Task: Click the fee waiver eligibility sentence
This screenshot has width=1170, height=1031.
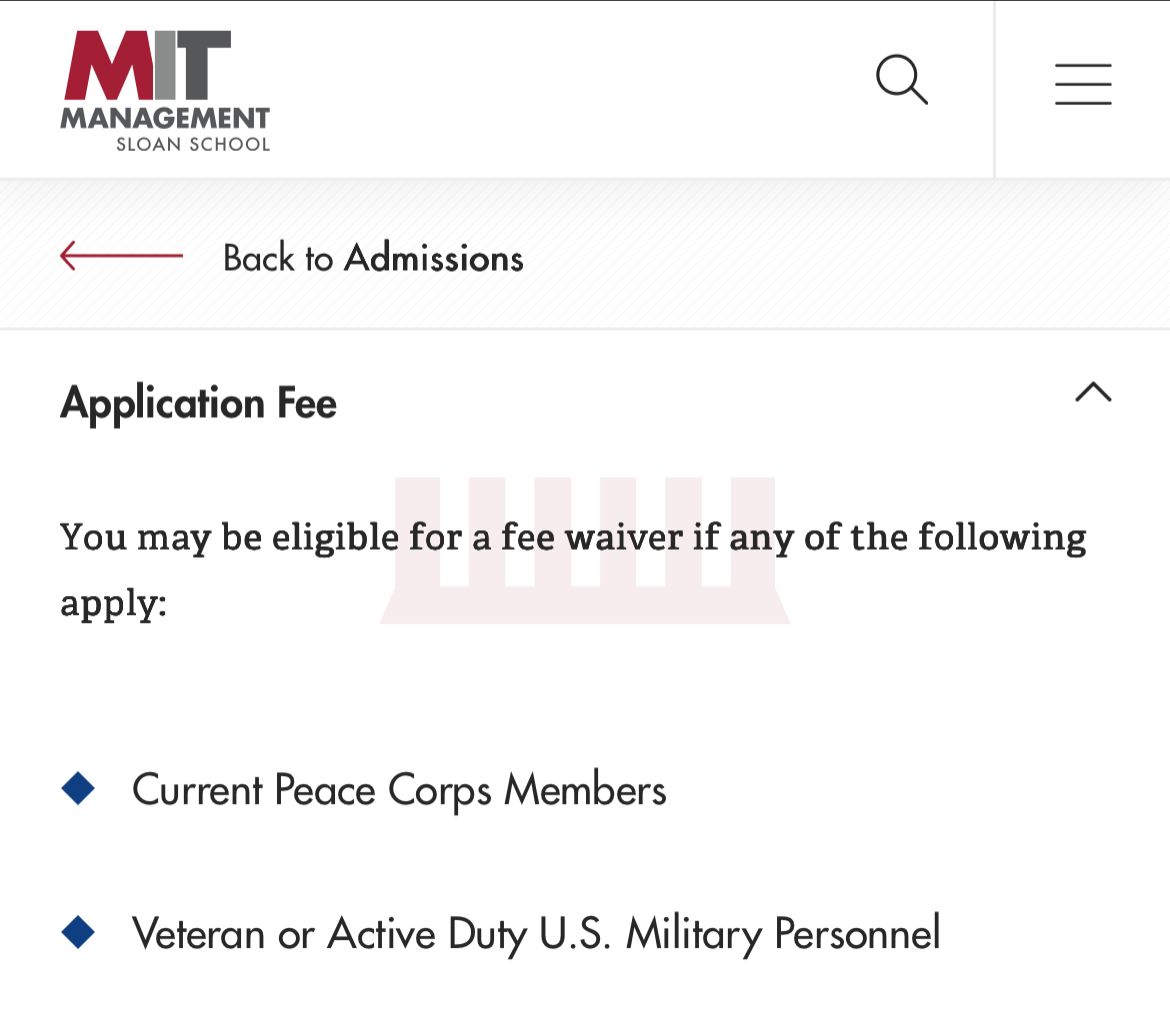Action: tap(573, 538)
